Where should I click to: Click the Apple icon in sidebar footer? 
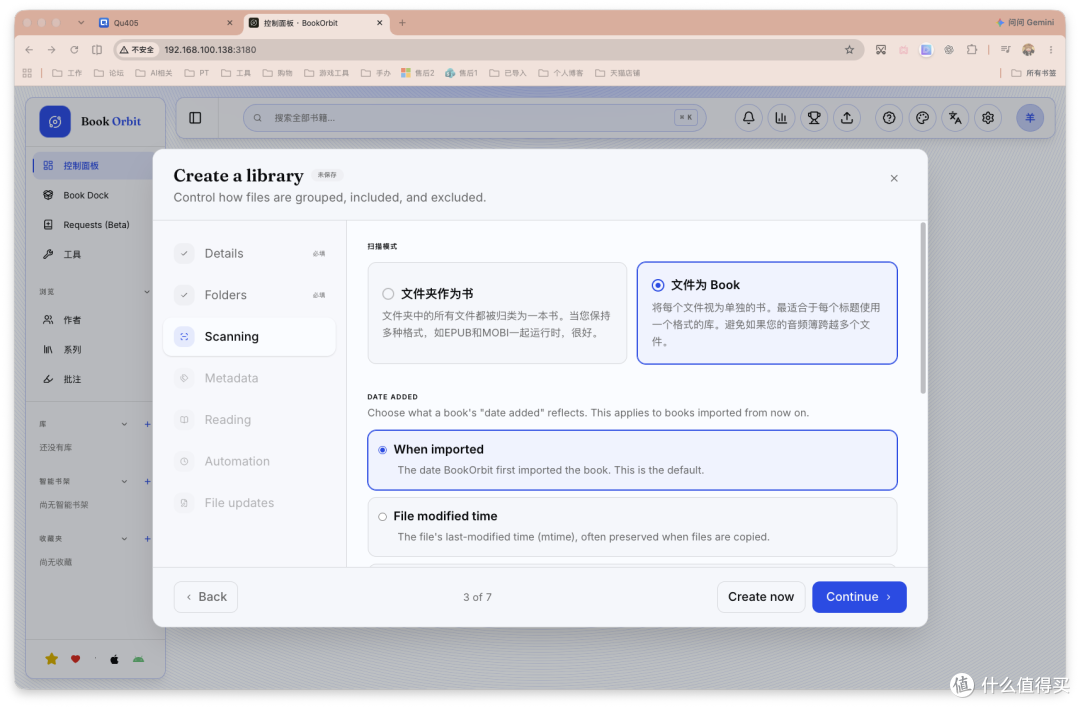click(x=114, y=659)
